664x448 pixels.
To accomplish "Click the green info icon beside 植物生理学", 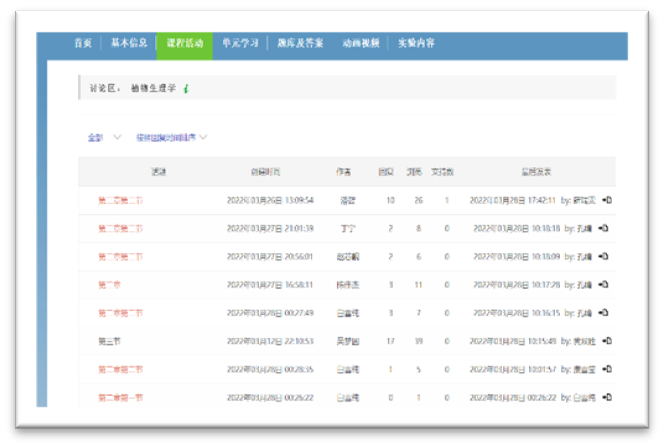I will point(186,88).
